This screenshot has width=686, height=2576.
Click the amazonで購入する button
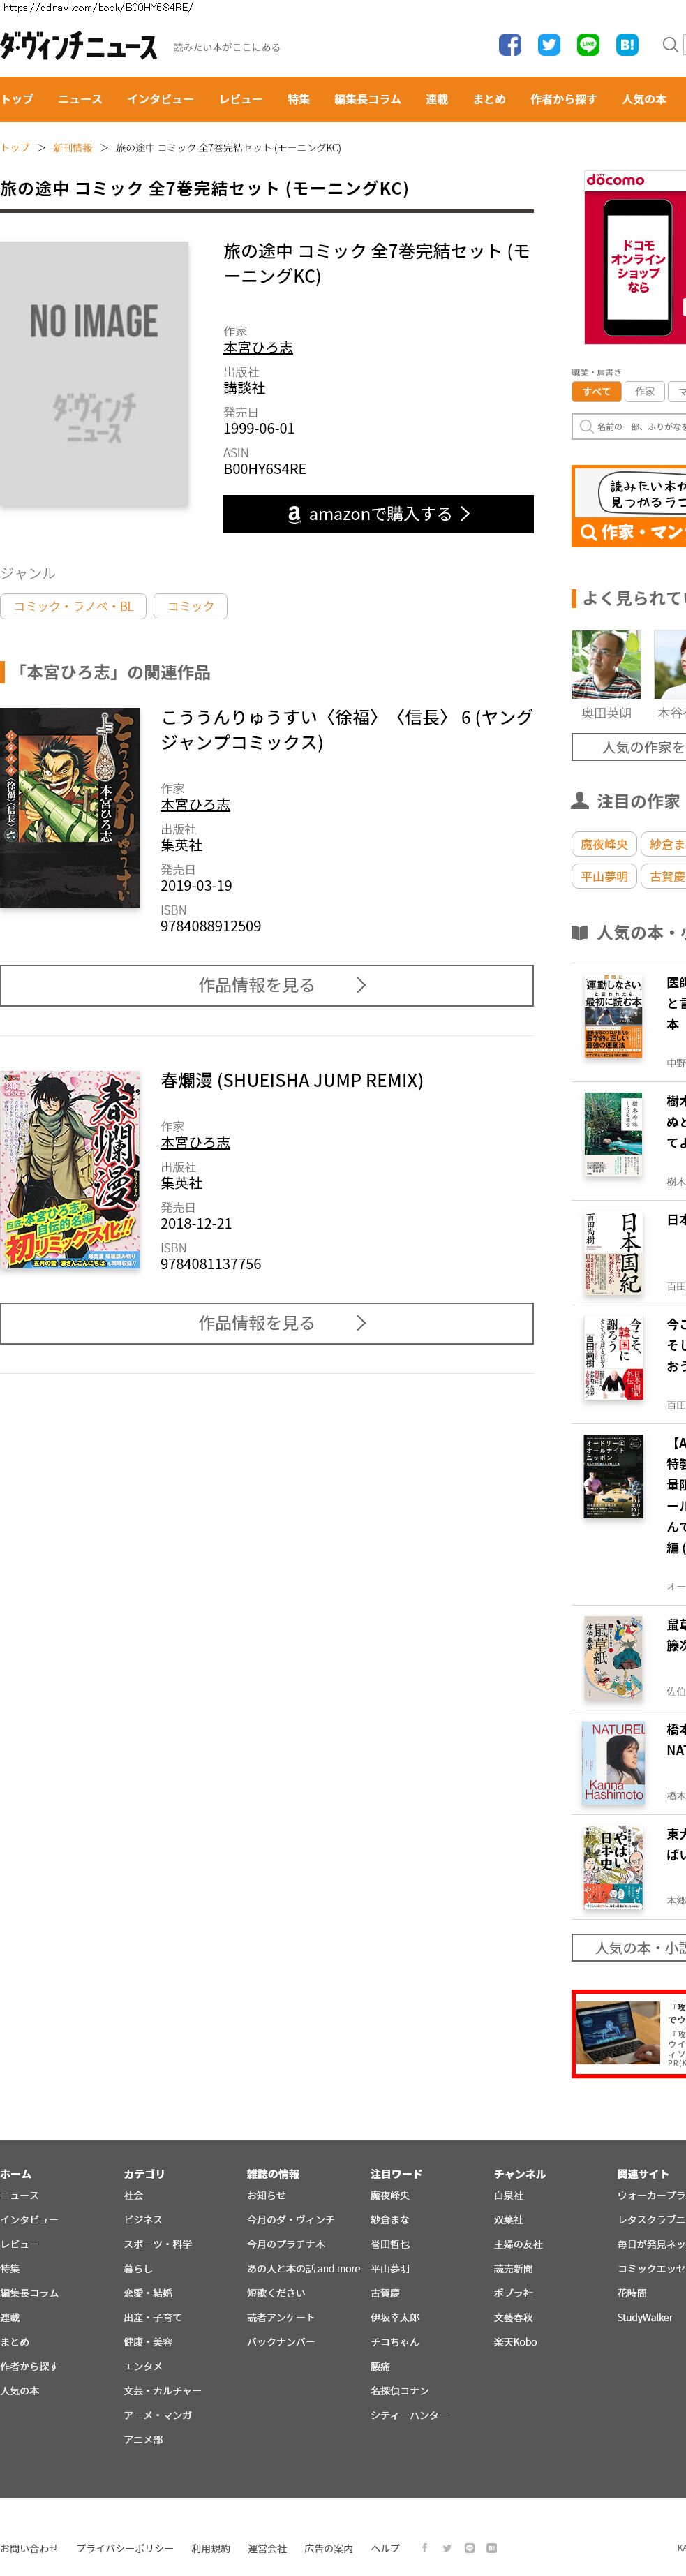pos(378,514)
